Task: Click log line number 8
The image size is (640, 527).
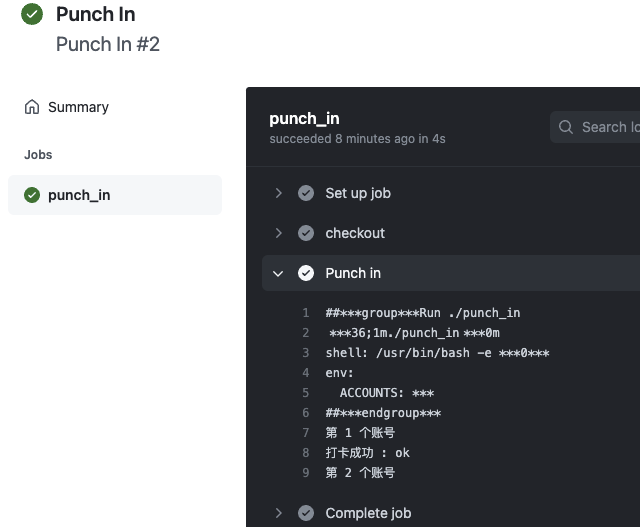Action: (x=306, y=453)
